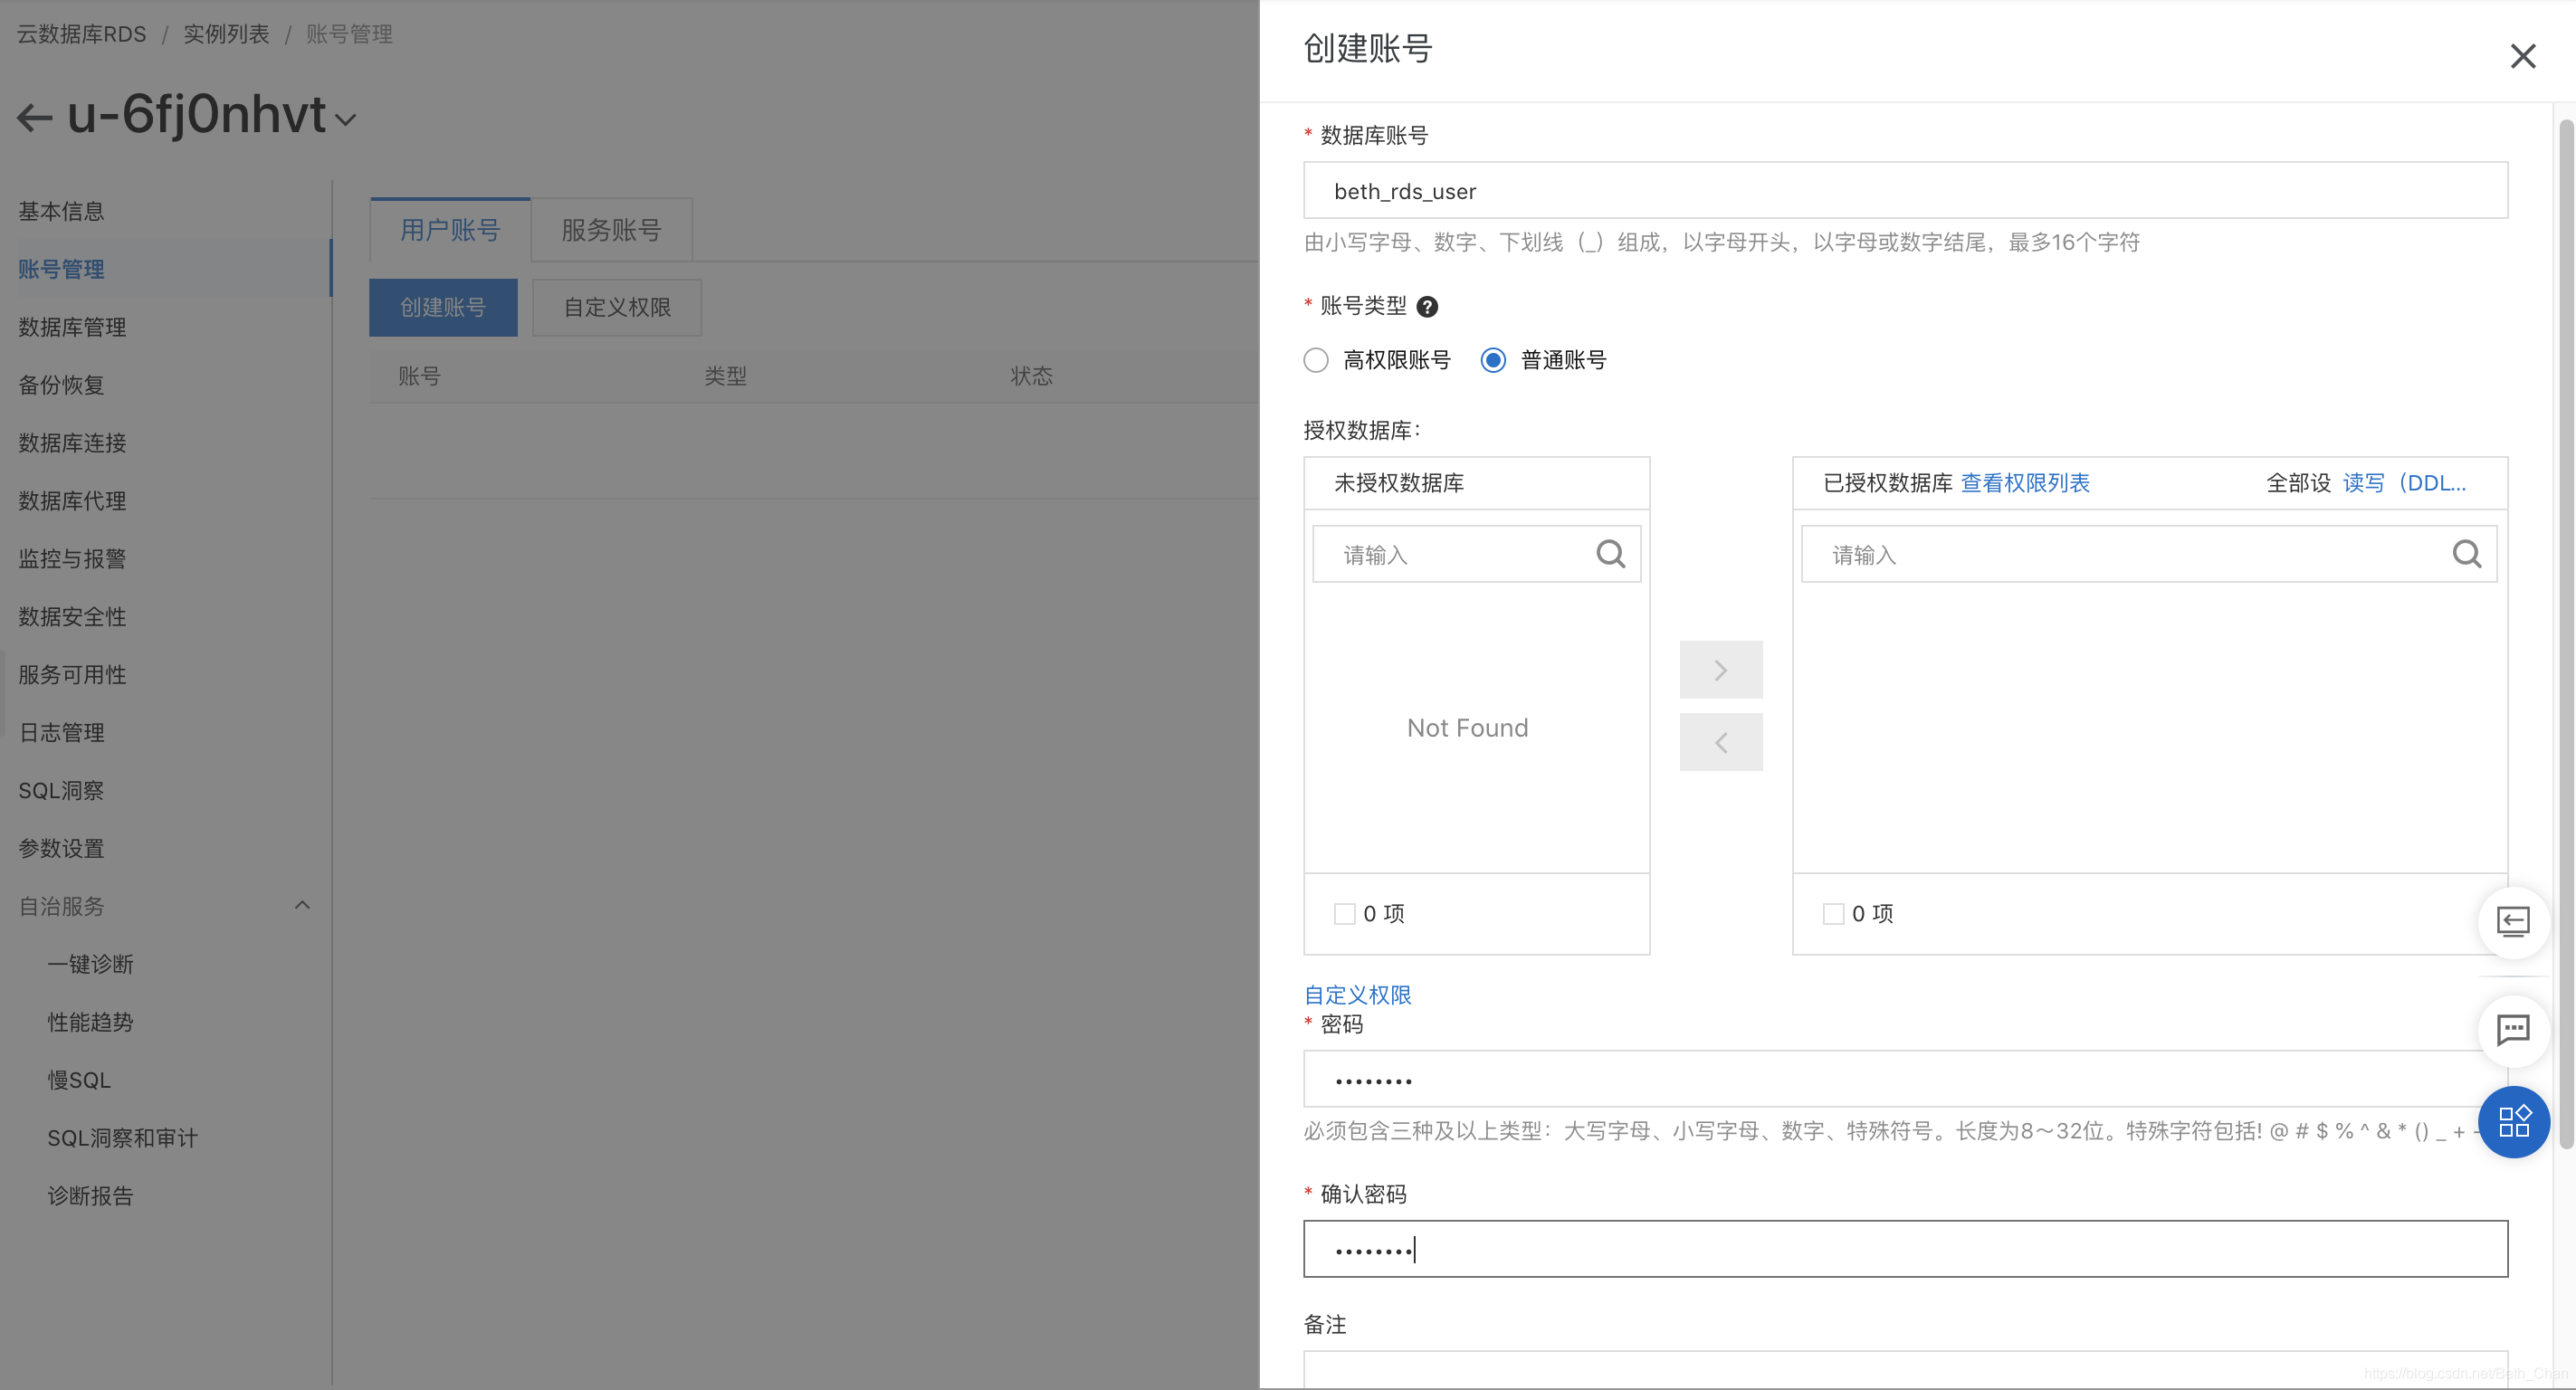Open 数据库管理 in the sidebar
This screenshot has height=1390, width=2576.
(72, 327)
